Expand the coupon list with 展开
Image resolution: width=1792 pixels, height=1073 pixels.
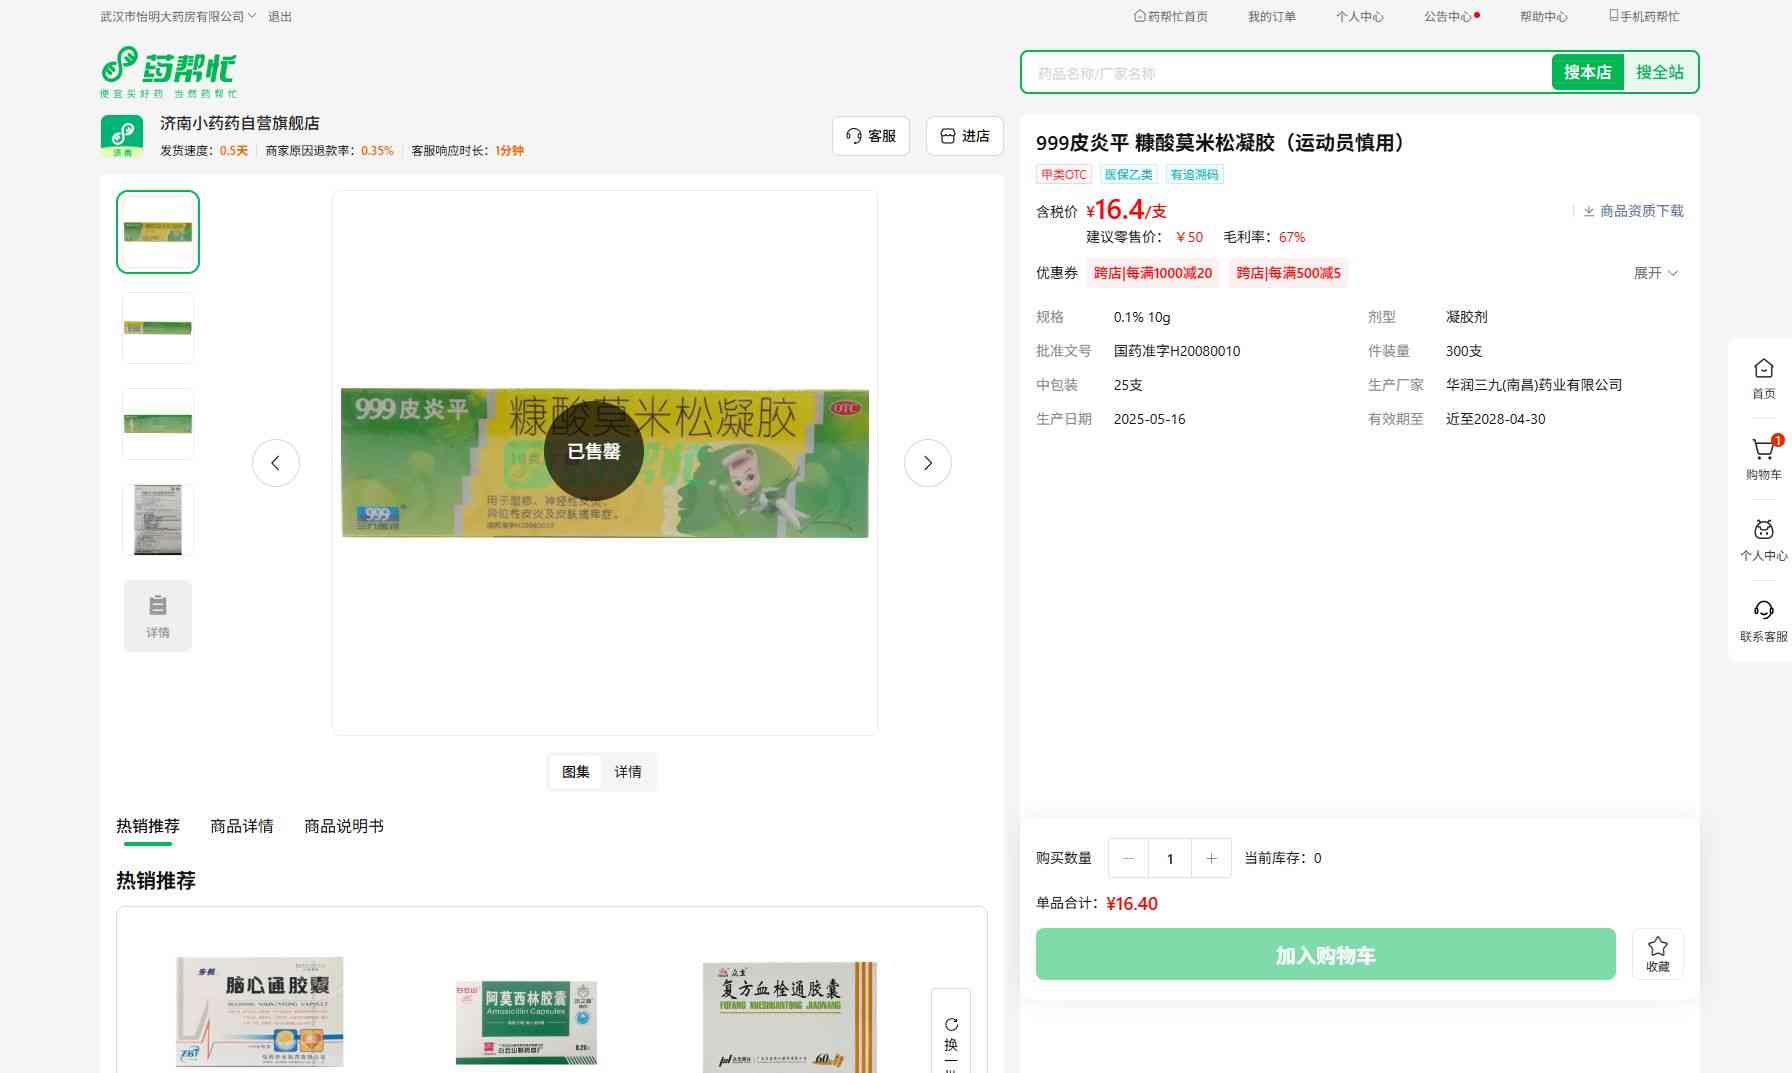tap(1655, 273)
